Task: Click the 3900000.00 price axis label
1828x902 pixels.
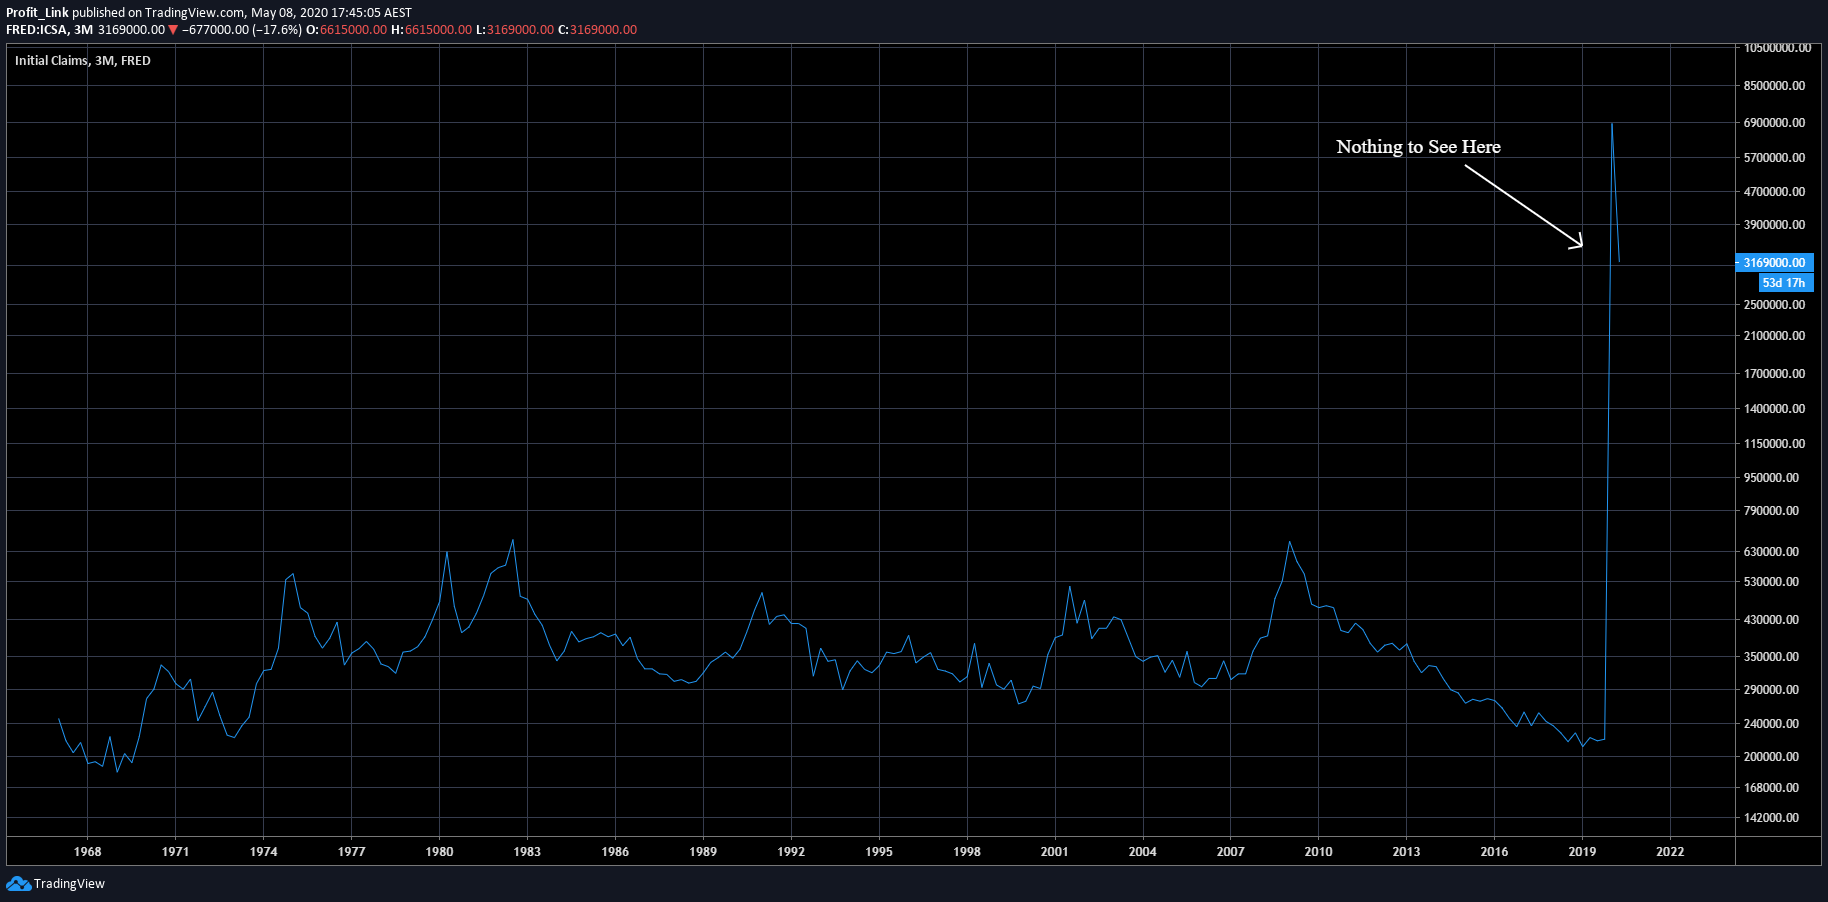Action: coord(1774,224)
